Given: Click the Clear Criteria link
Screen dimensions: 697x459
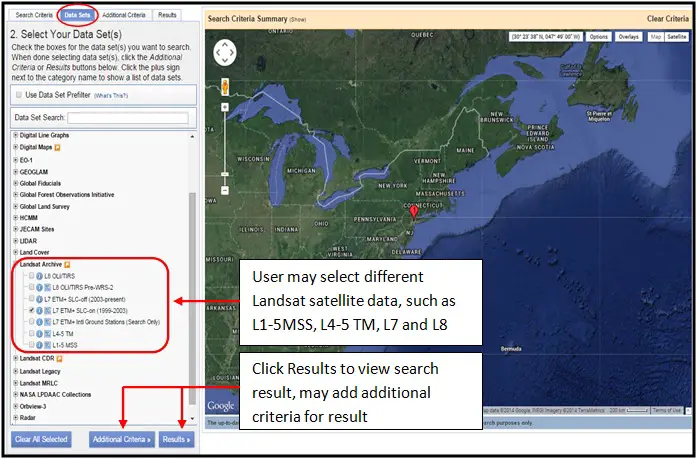Looking at the screenshot, I should click(x=668, y=19).
